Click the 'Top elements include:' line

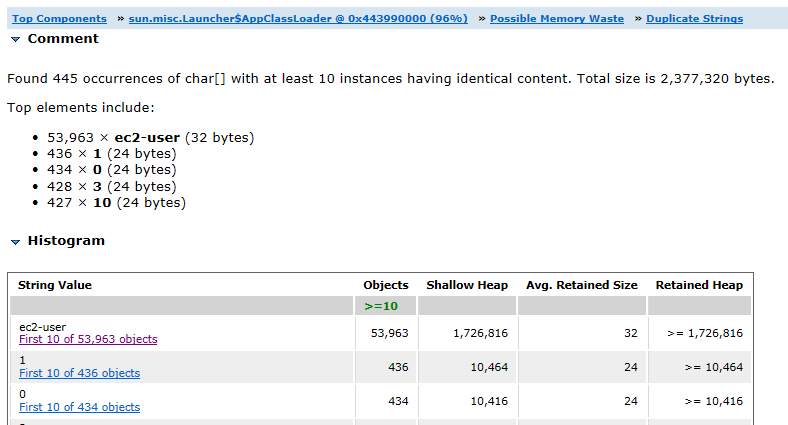[81, 108]
